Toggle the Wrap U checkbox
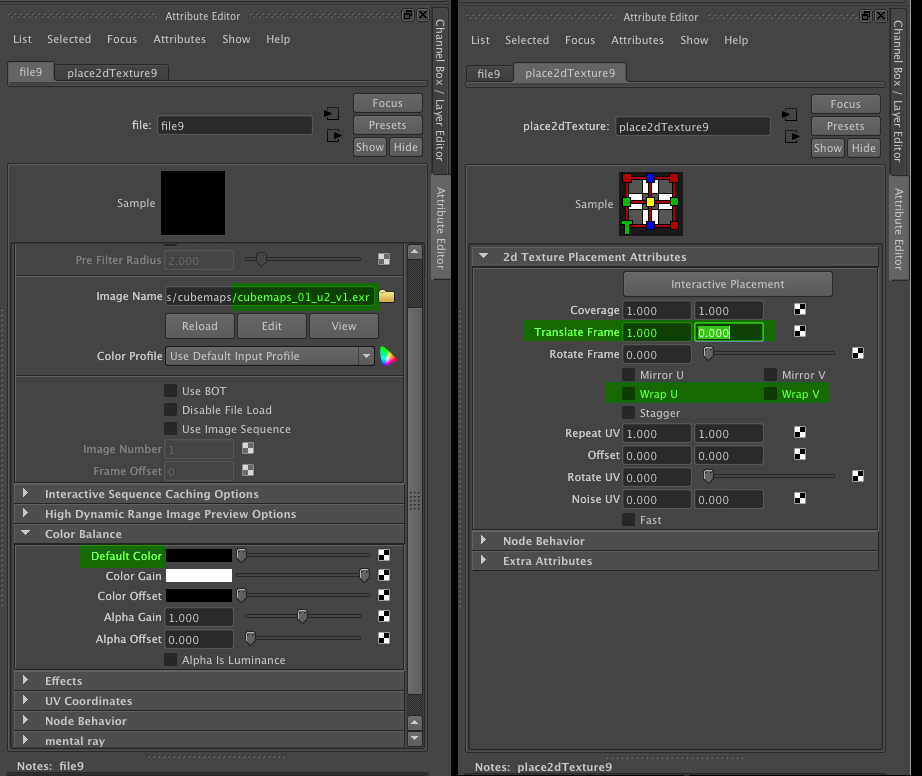This screenshot has width=922, height=776. 629,393
